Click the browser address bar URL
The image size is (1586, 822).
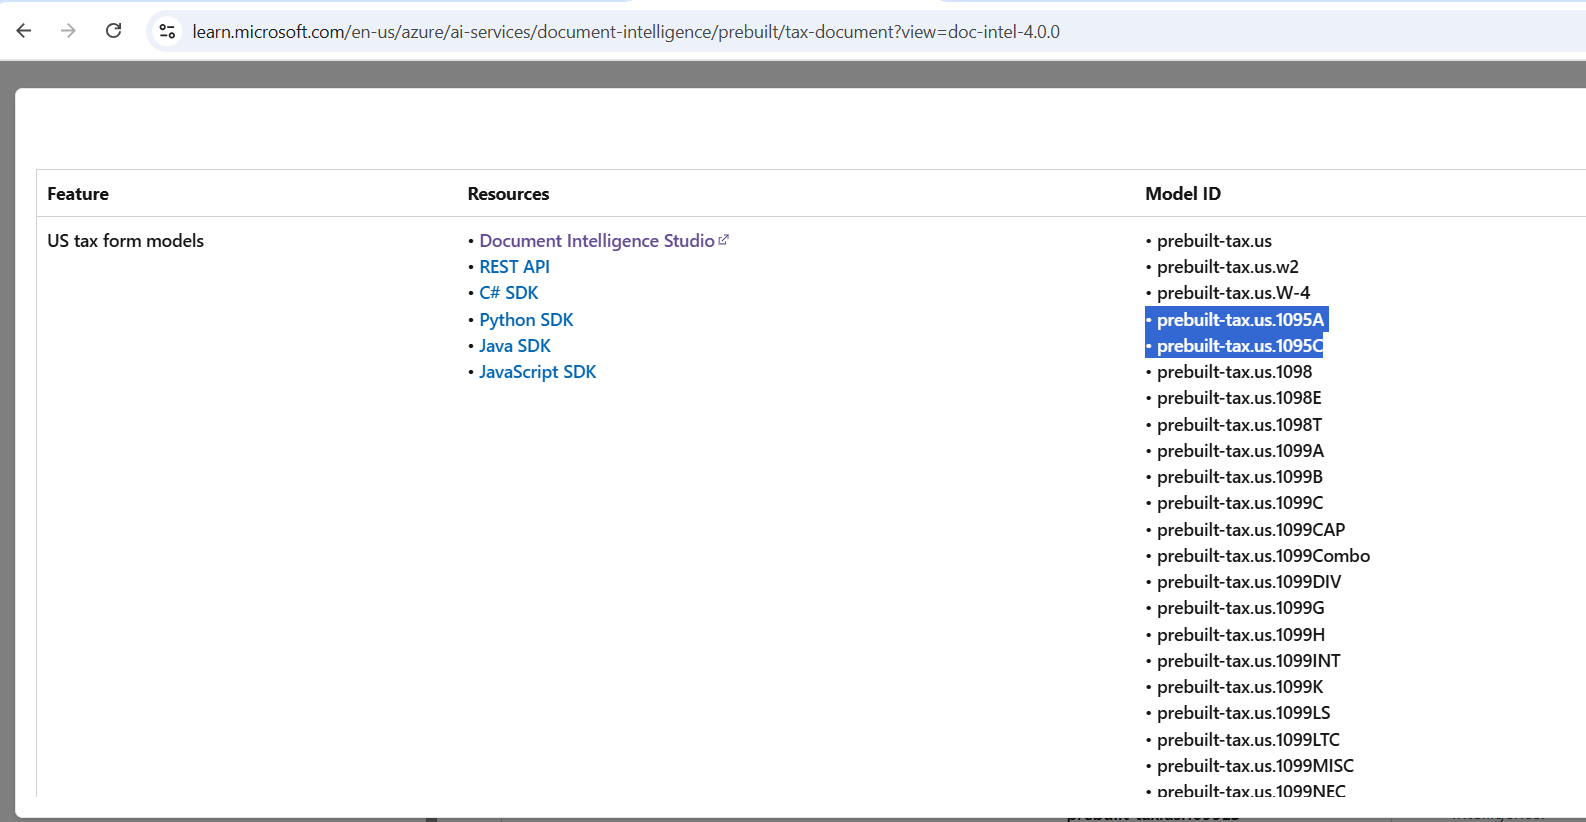point(626,32)
